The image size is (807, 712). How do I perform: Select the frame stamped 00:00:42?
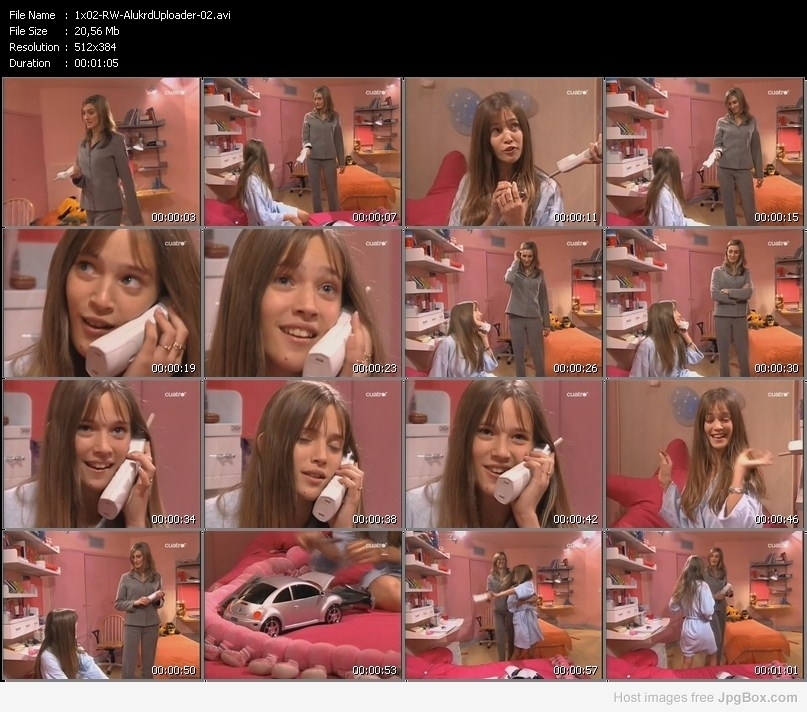pos(503,454)
